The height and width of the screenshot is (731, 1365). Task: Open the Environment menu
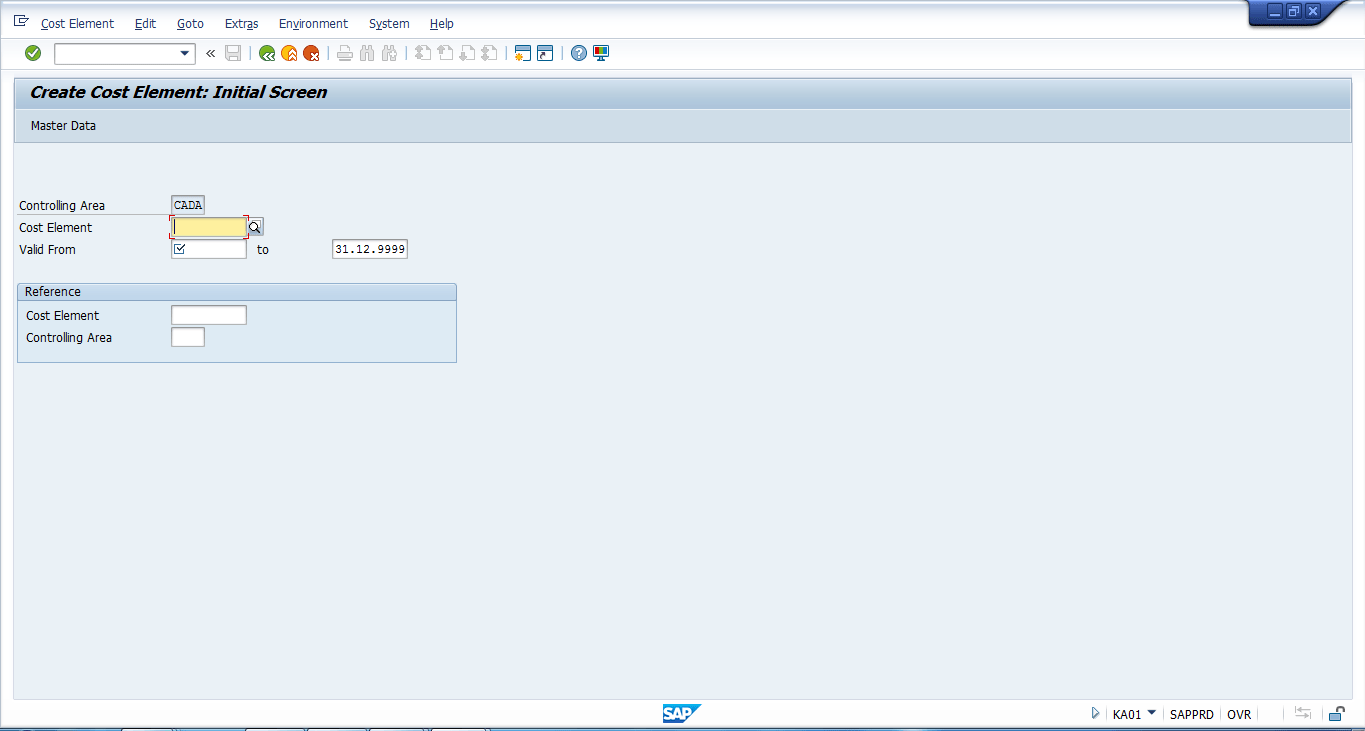313,23
